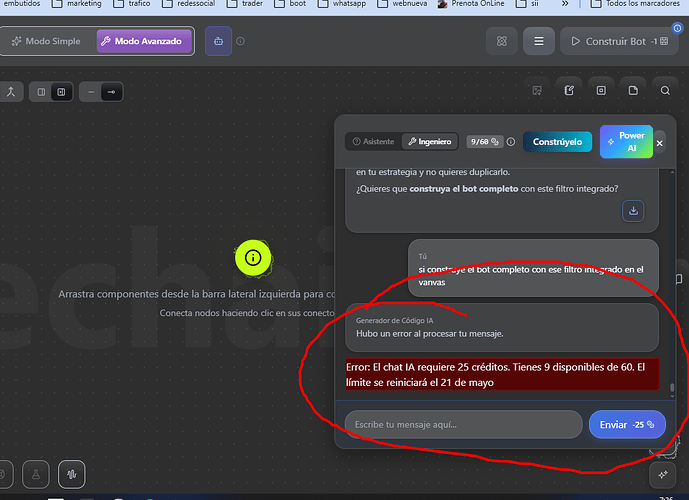This screenshot has height=500, width=689.
Task: Click Enviar -25 button
Action: click(x=627, y=424)
